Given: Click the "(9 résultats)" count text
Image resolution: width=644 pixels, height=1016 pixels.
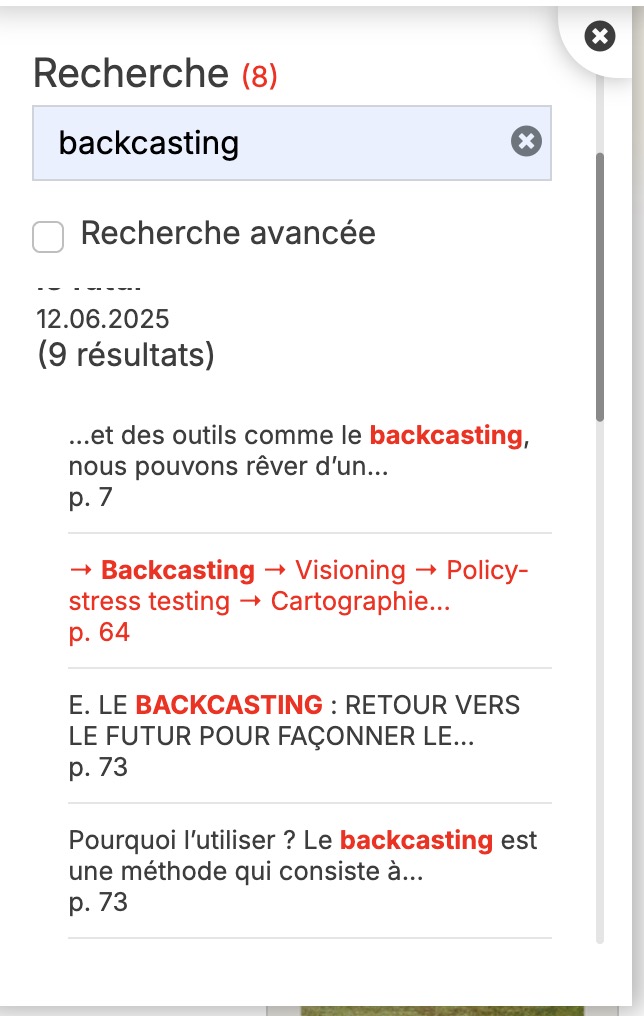Looking at the screenshot, I should [125, 355].
